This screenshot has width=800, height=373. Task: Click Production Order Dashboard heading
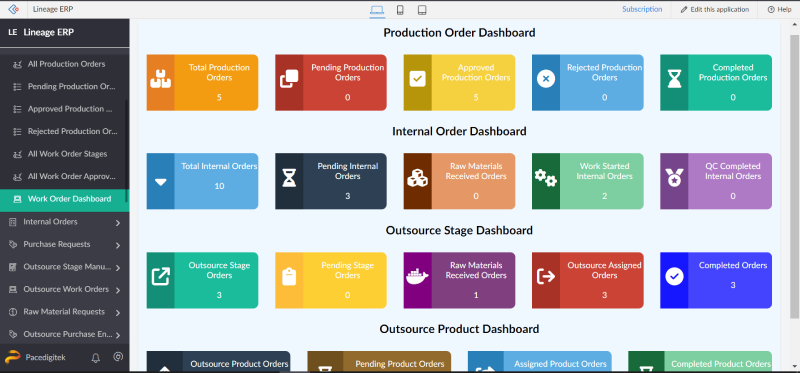[x=459, y=33]
